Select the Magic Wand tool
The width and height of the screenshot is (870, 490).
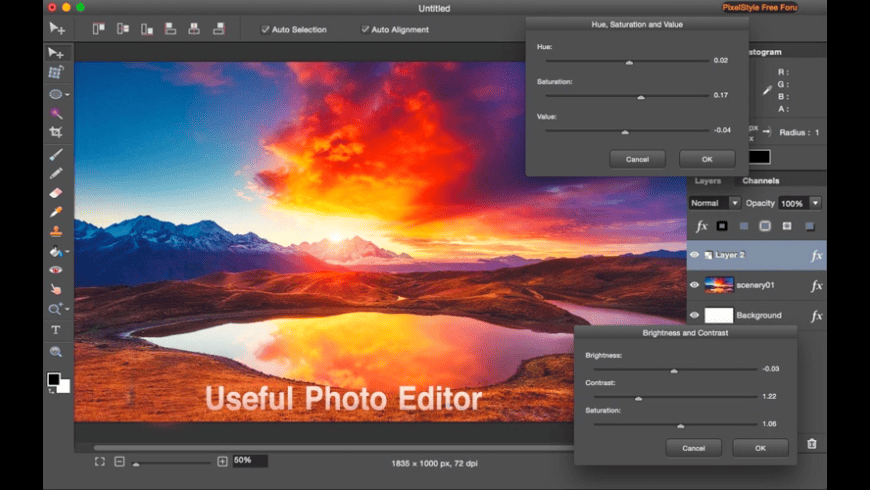(x=55, y=113)
